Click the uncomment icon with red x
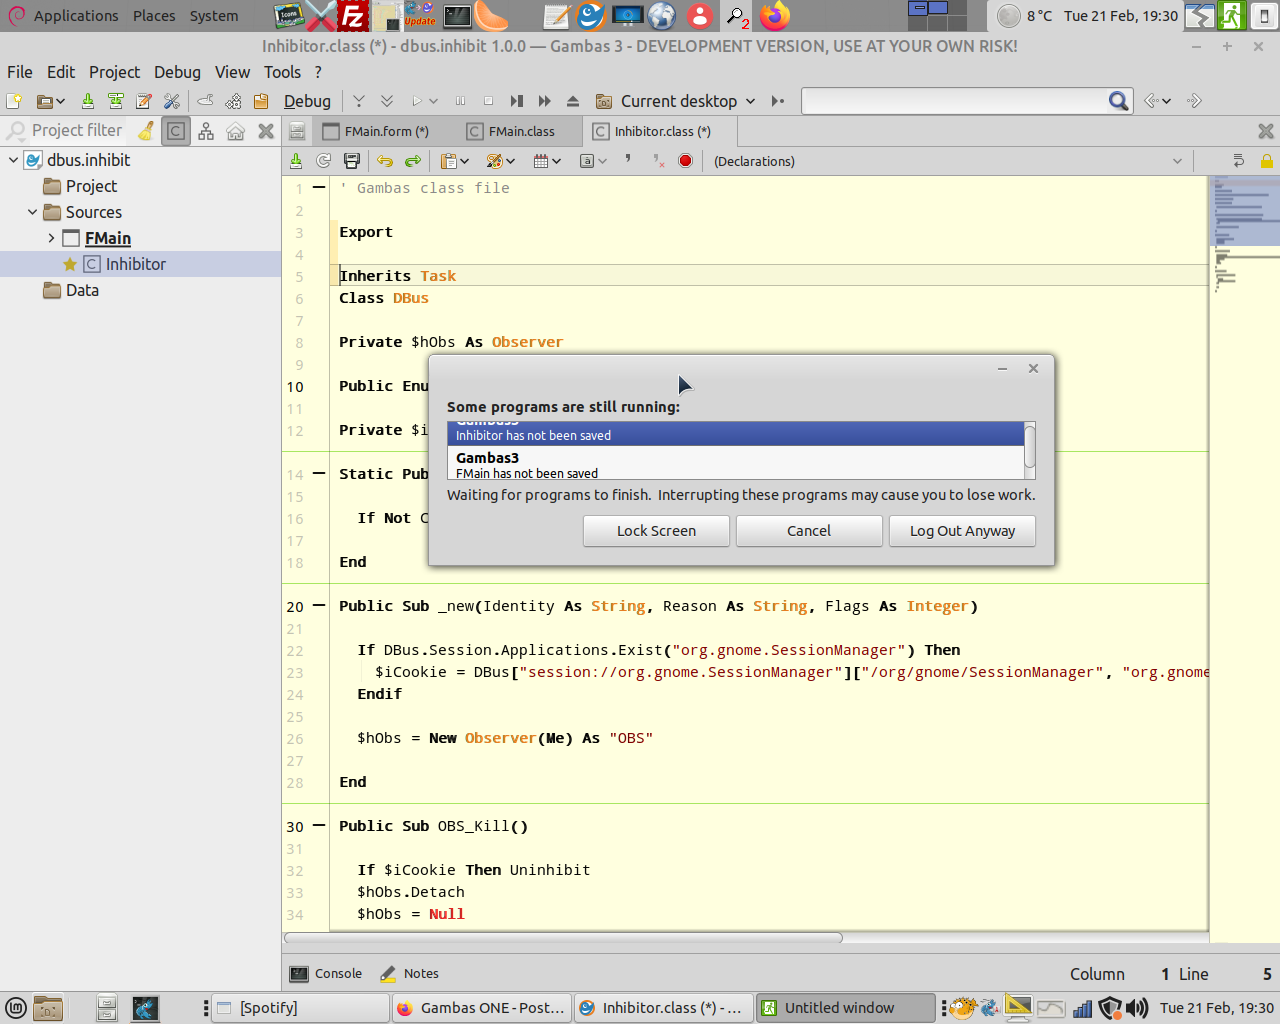The height and width of the screenshot is (1024, 1280). [x=657, y=161]
